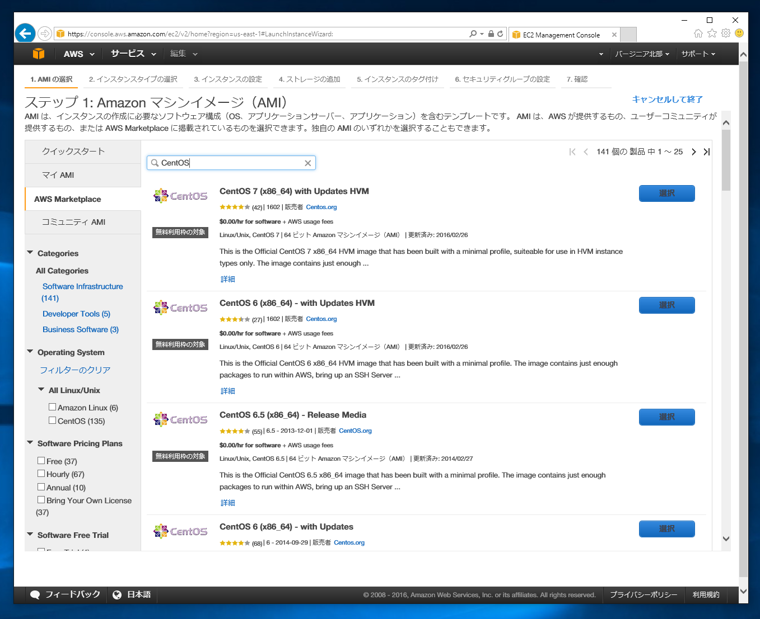Viewport: 760px width, 619px height.
Task: Click the AMI search input field
Action: [231, 163]
